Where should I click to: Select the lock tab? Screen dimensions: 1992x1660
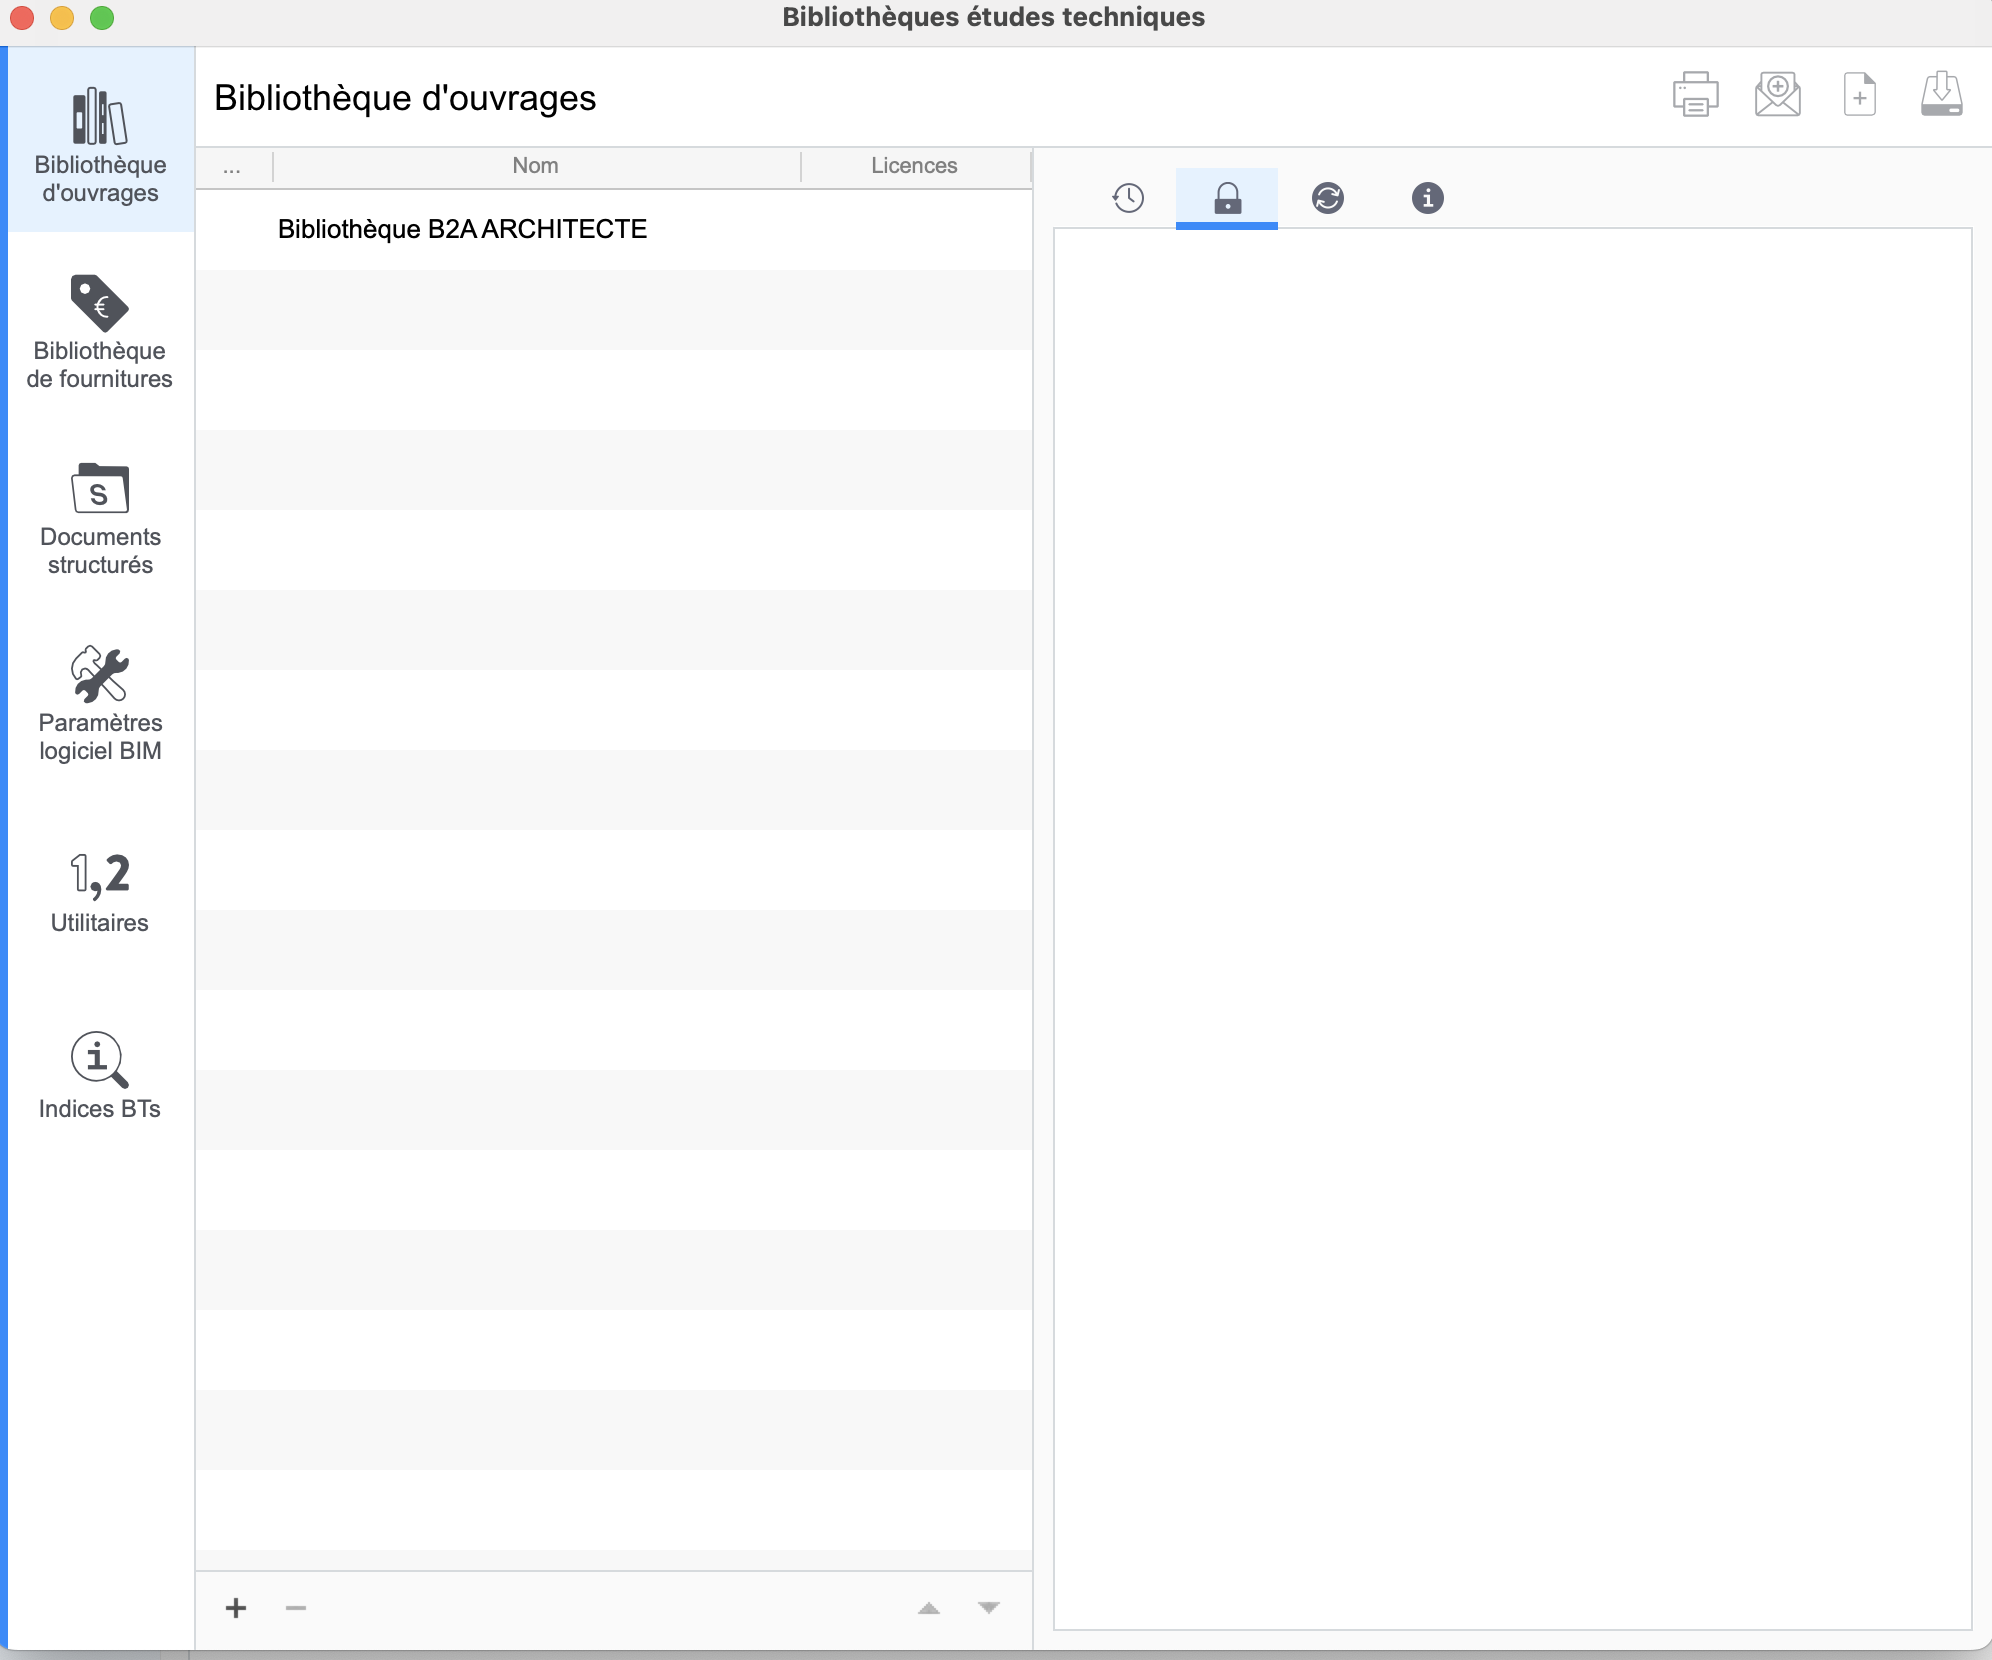[1227, 198]
